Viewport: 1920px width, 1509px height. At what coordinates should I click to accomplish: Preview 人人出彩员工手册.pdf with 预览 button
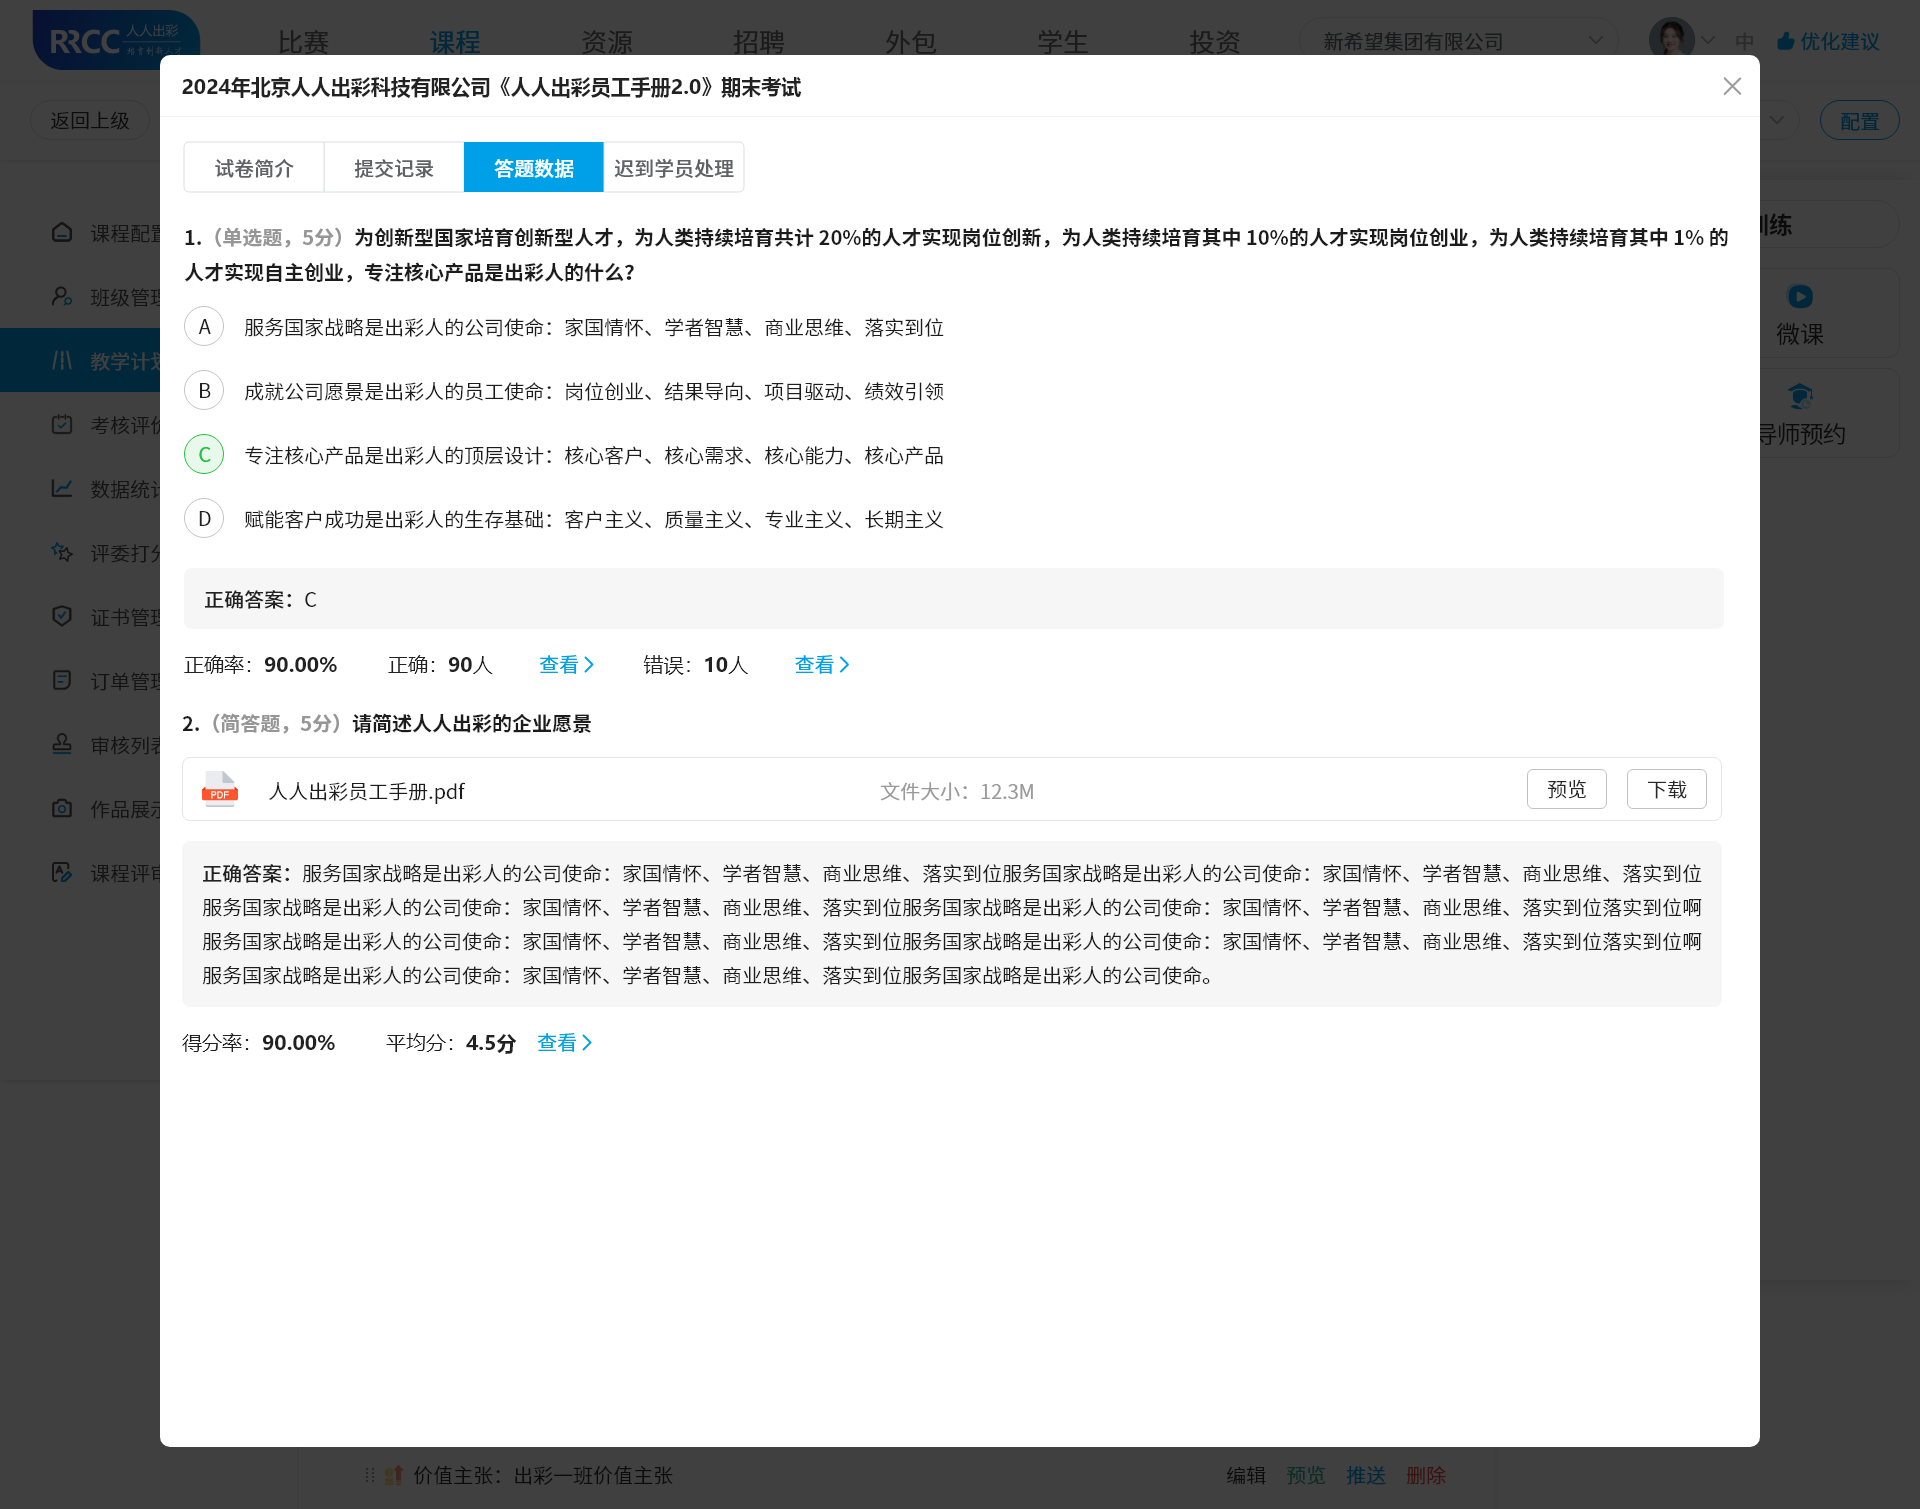1567,789
